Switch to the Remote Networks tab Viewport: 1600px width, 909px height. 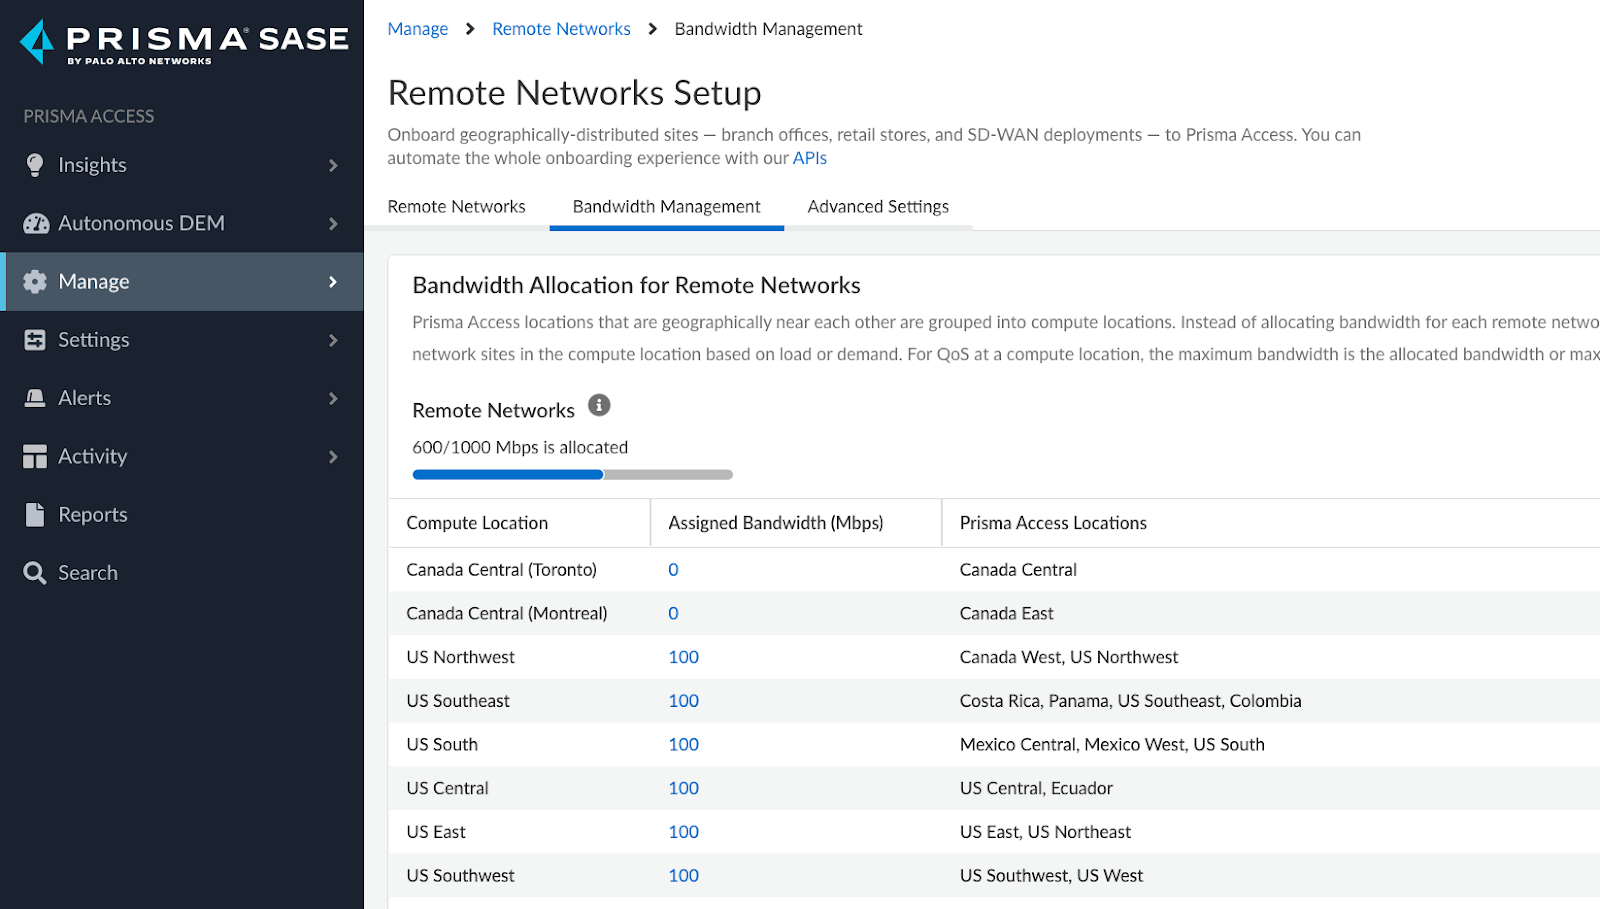click(x=456, y=207)
